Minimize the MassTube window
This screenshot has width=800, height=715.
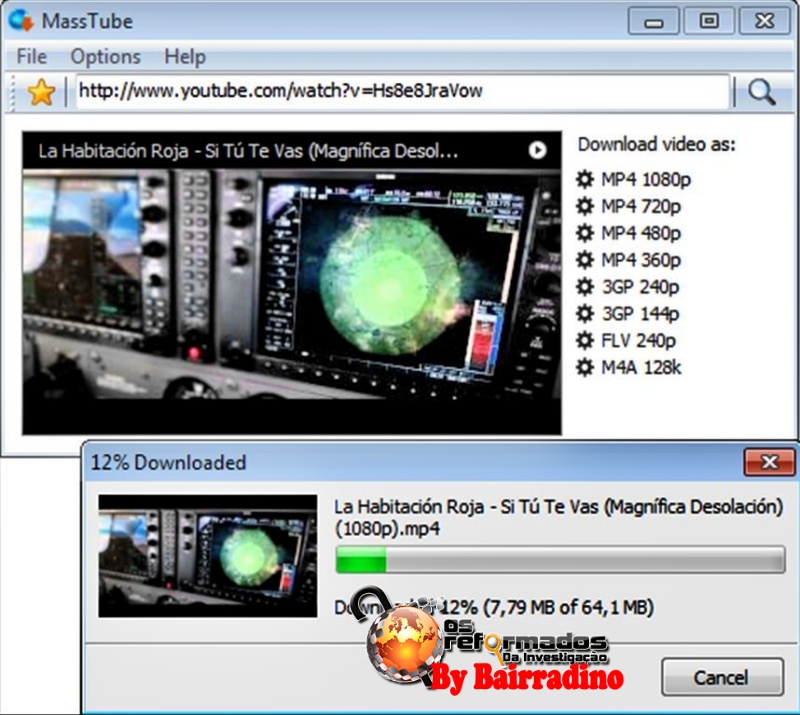653,21
